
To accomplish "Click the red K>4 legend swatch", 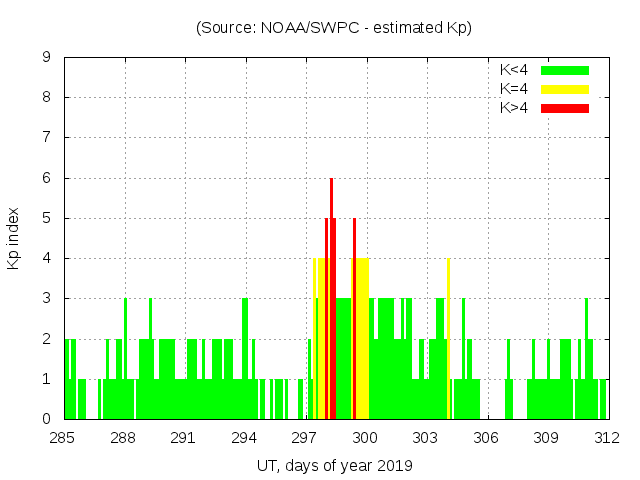I will (x=565, y=108).
